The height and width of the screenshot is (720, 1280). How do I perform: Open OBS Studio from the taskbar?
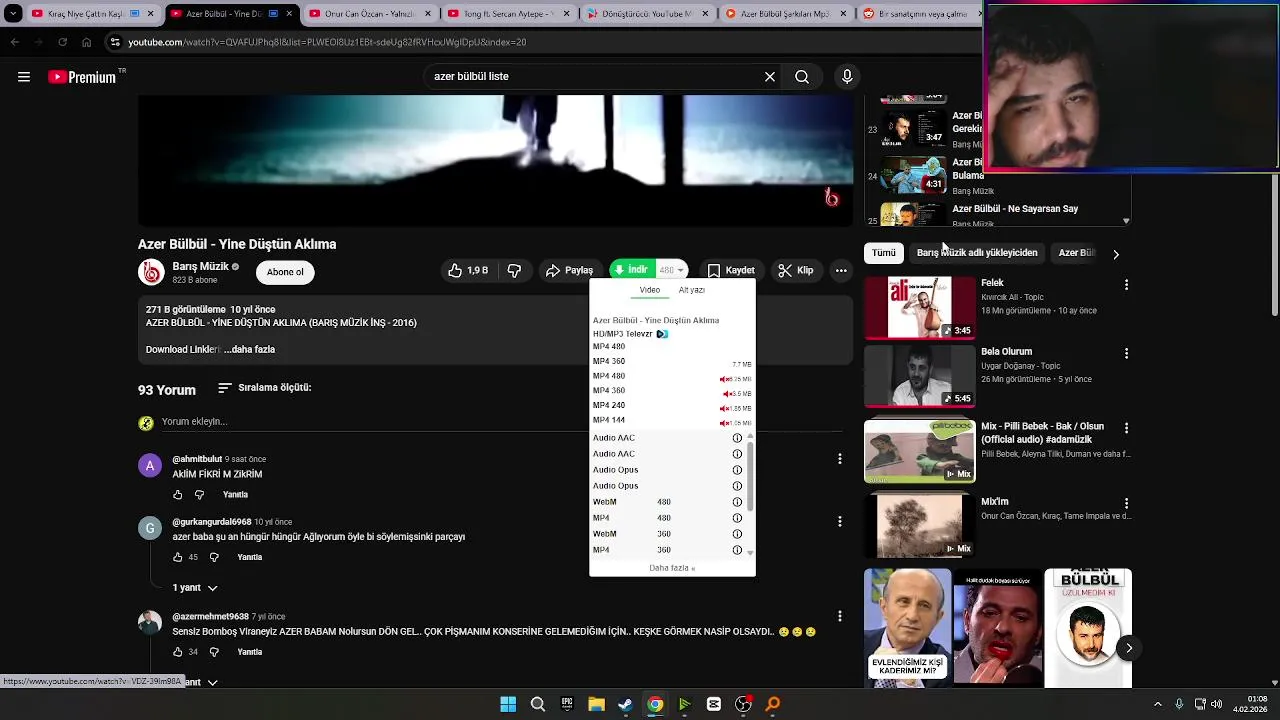(743, 704)
